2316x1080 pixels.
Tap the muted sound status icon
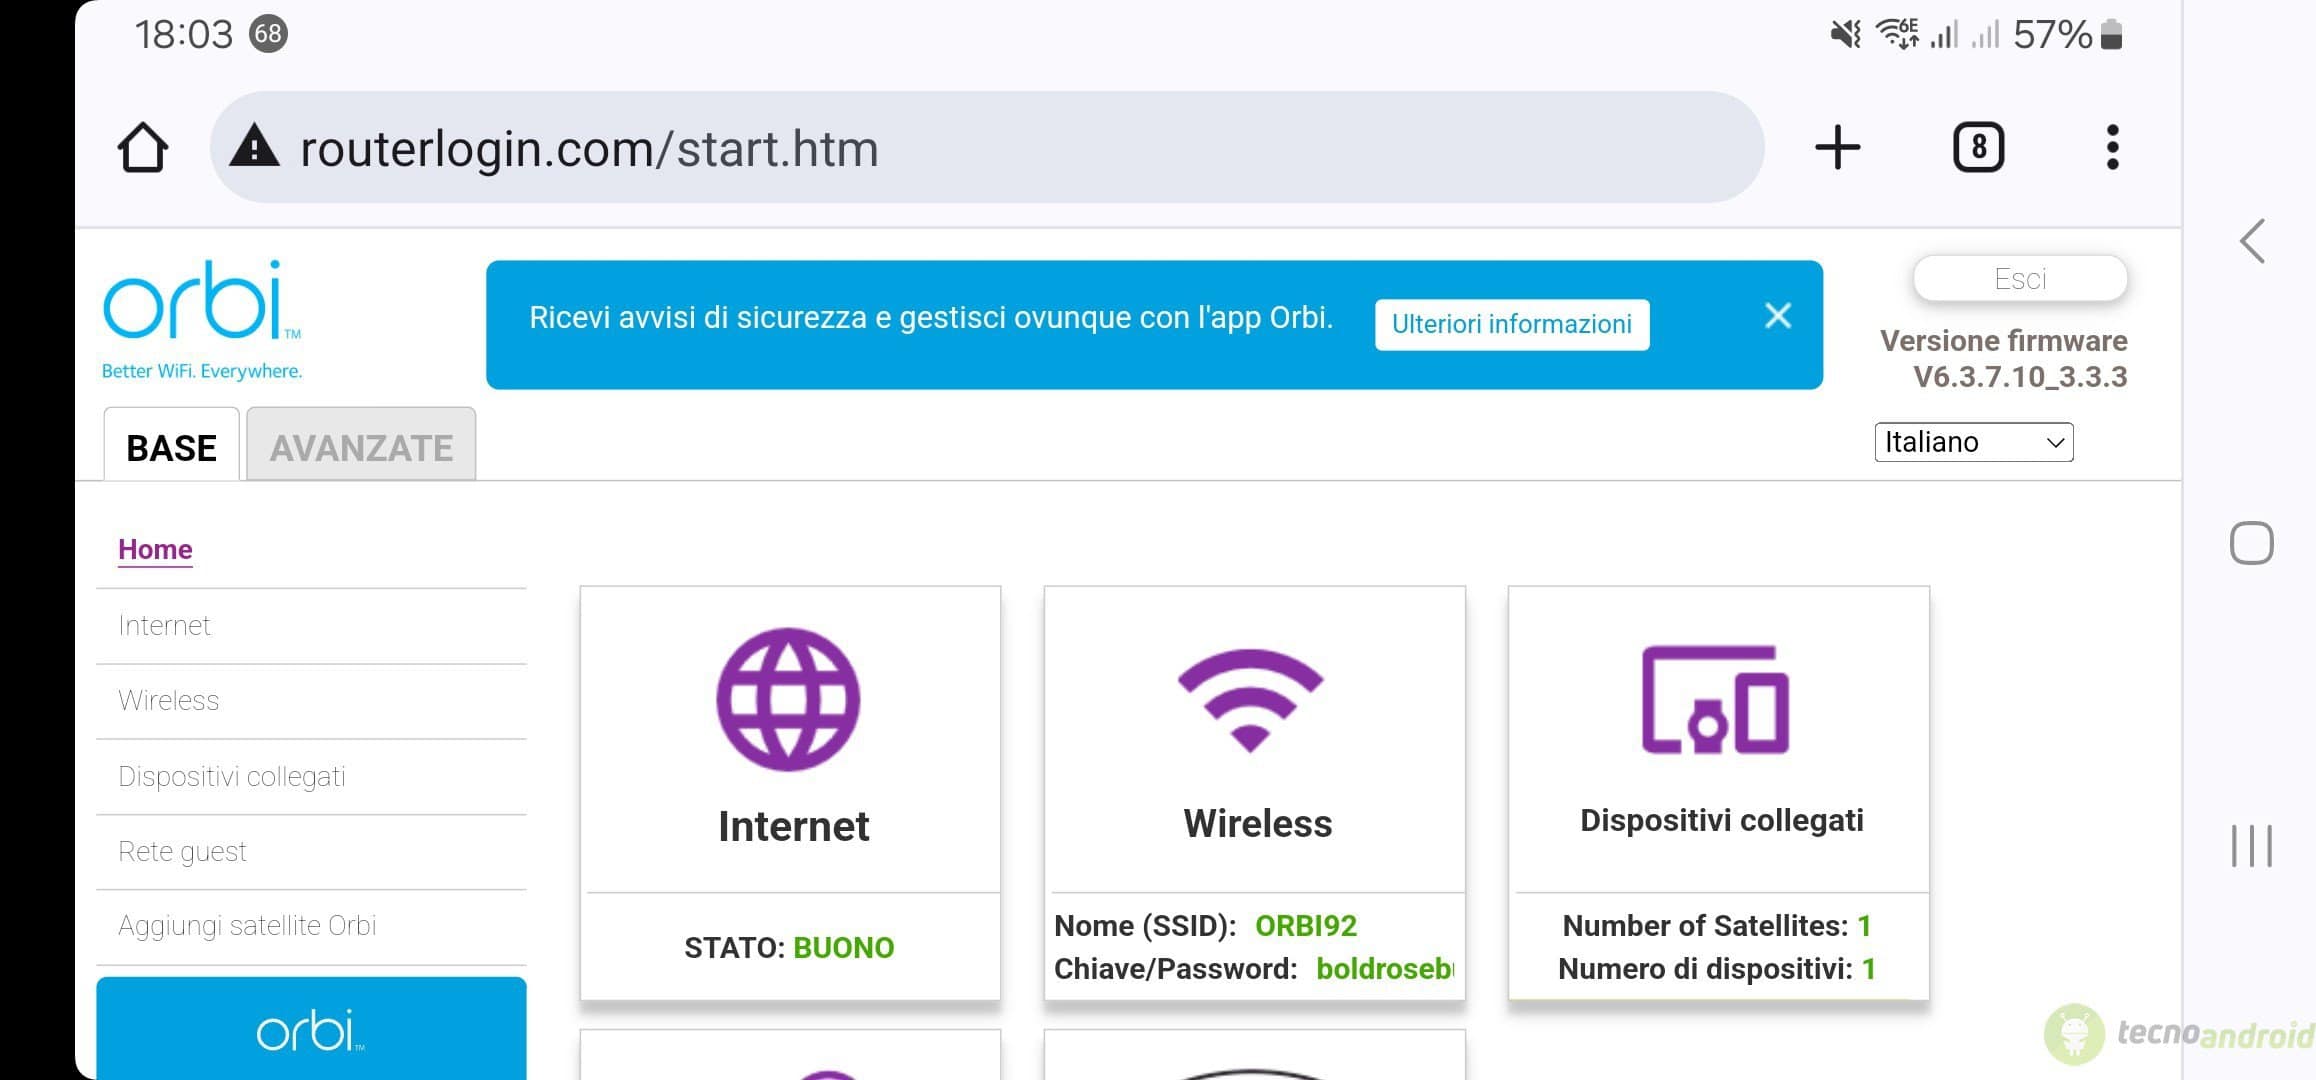[1845, 34]
